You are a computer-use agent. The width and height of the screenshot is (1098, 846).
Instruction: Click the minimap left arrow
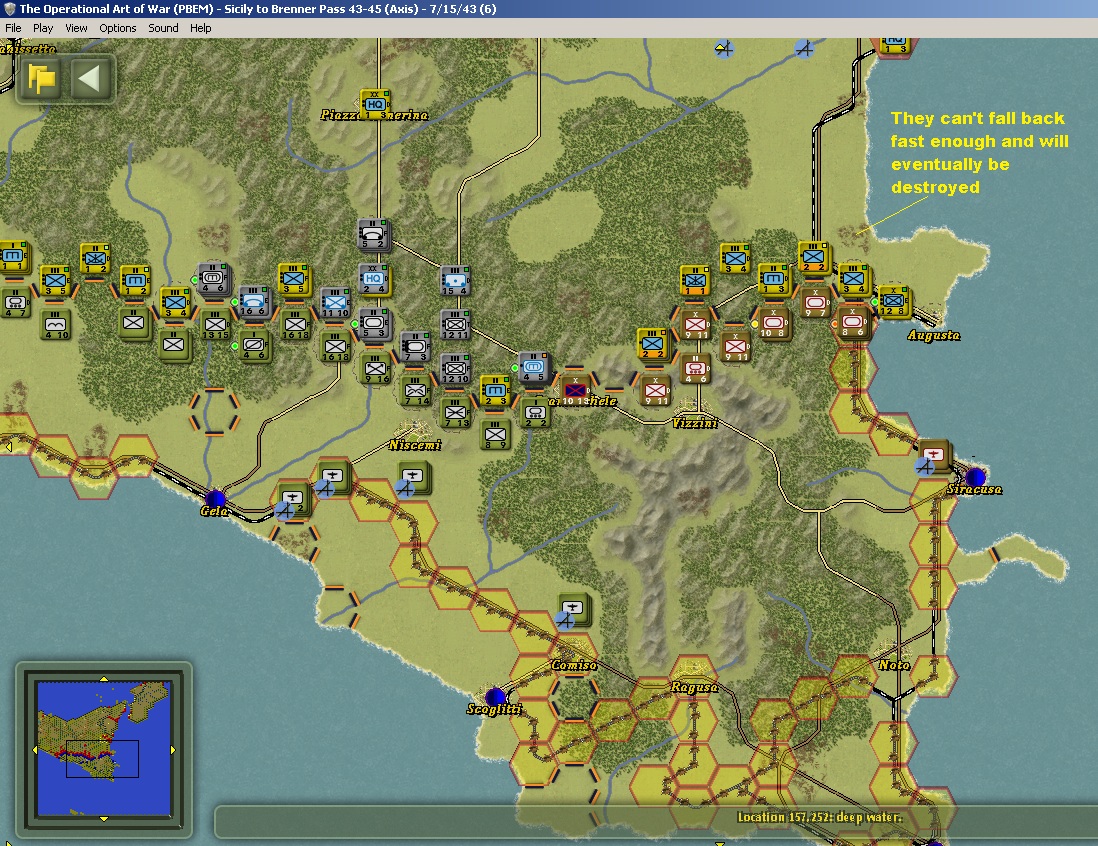click(x=35, y=749)
